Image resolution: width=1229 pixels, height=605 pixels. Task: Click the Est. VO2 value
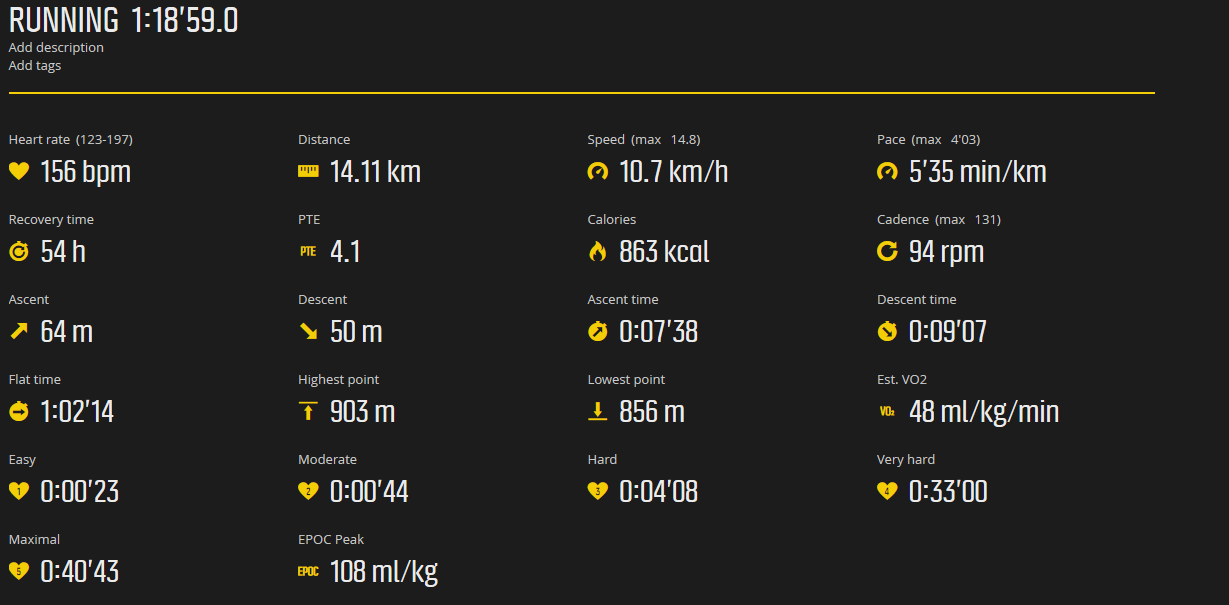click(x=984, y=411)
